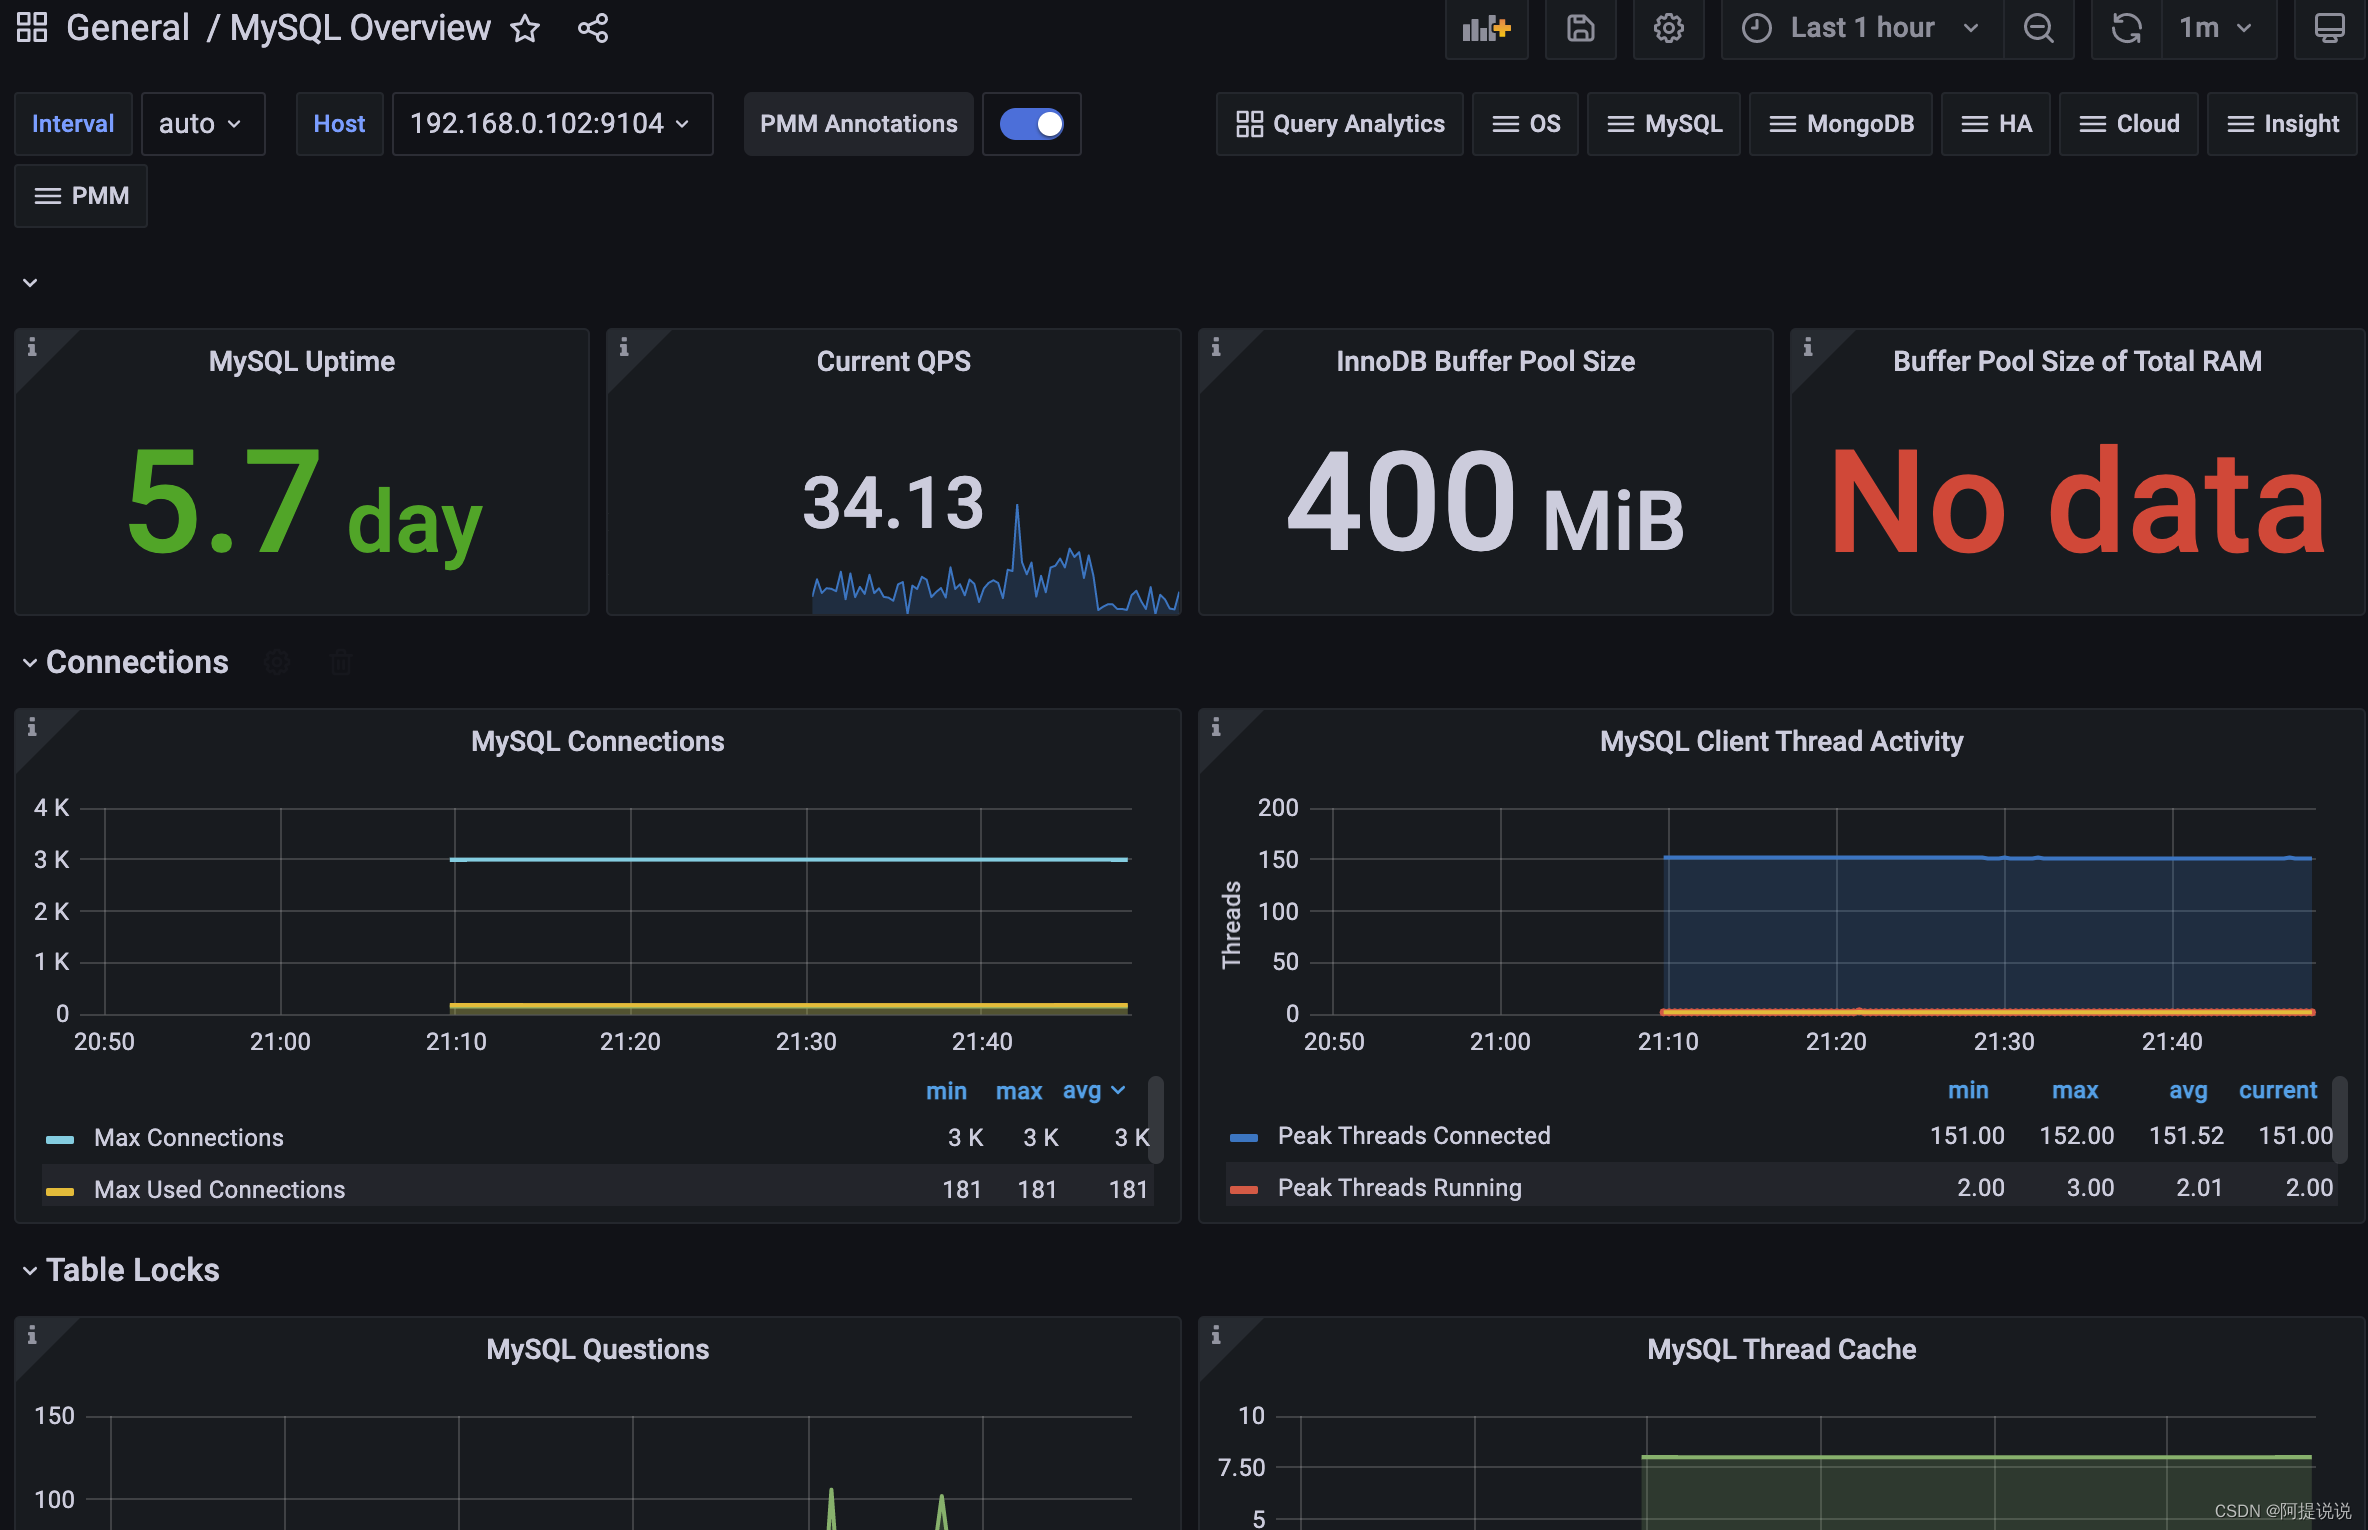The width and height of the screenshot is (2368, 1530).
Task: Cycle the TV view mode
Action: click(2329, 28)
